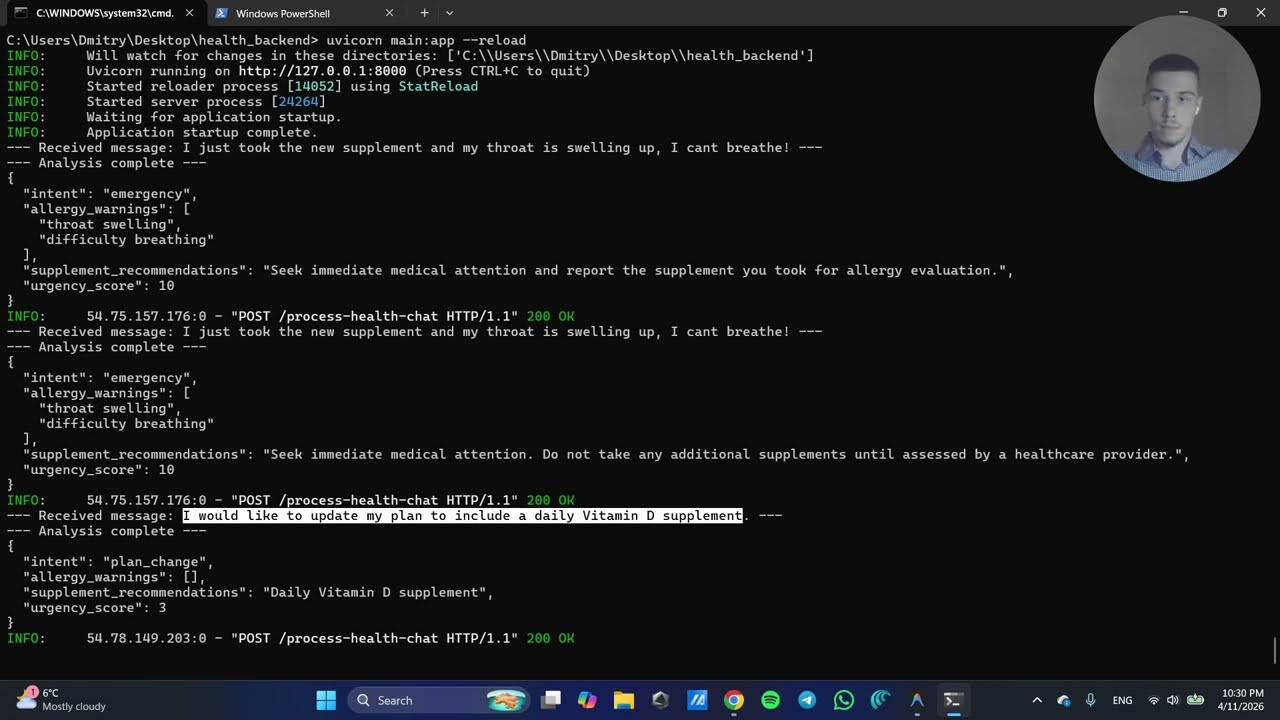This screenshot has width=1280, height=720.
Task: Click the OneDrive cloud tray icon
Action: click(1064, 700)
